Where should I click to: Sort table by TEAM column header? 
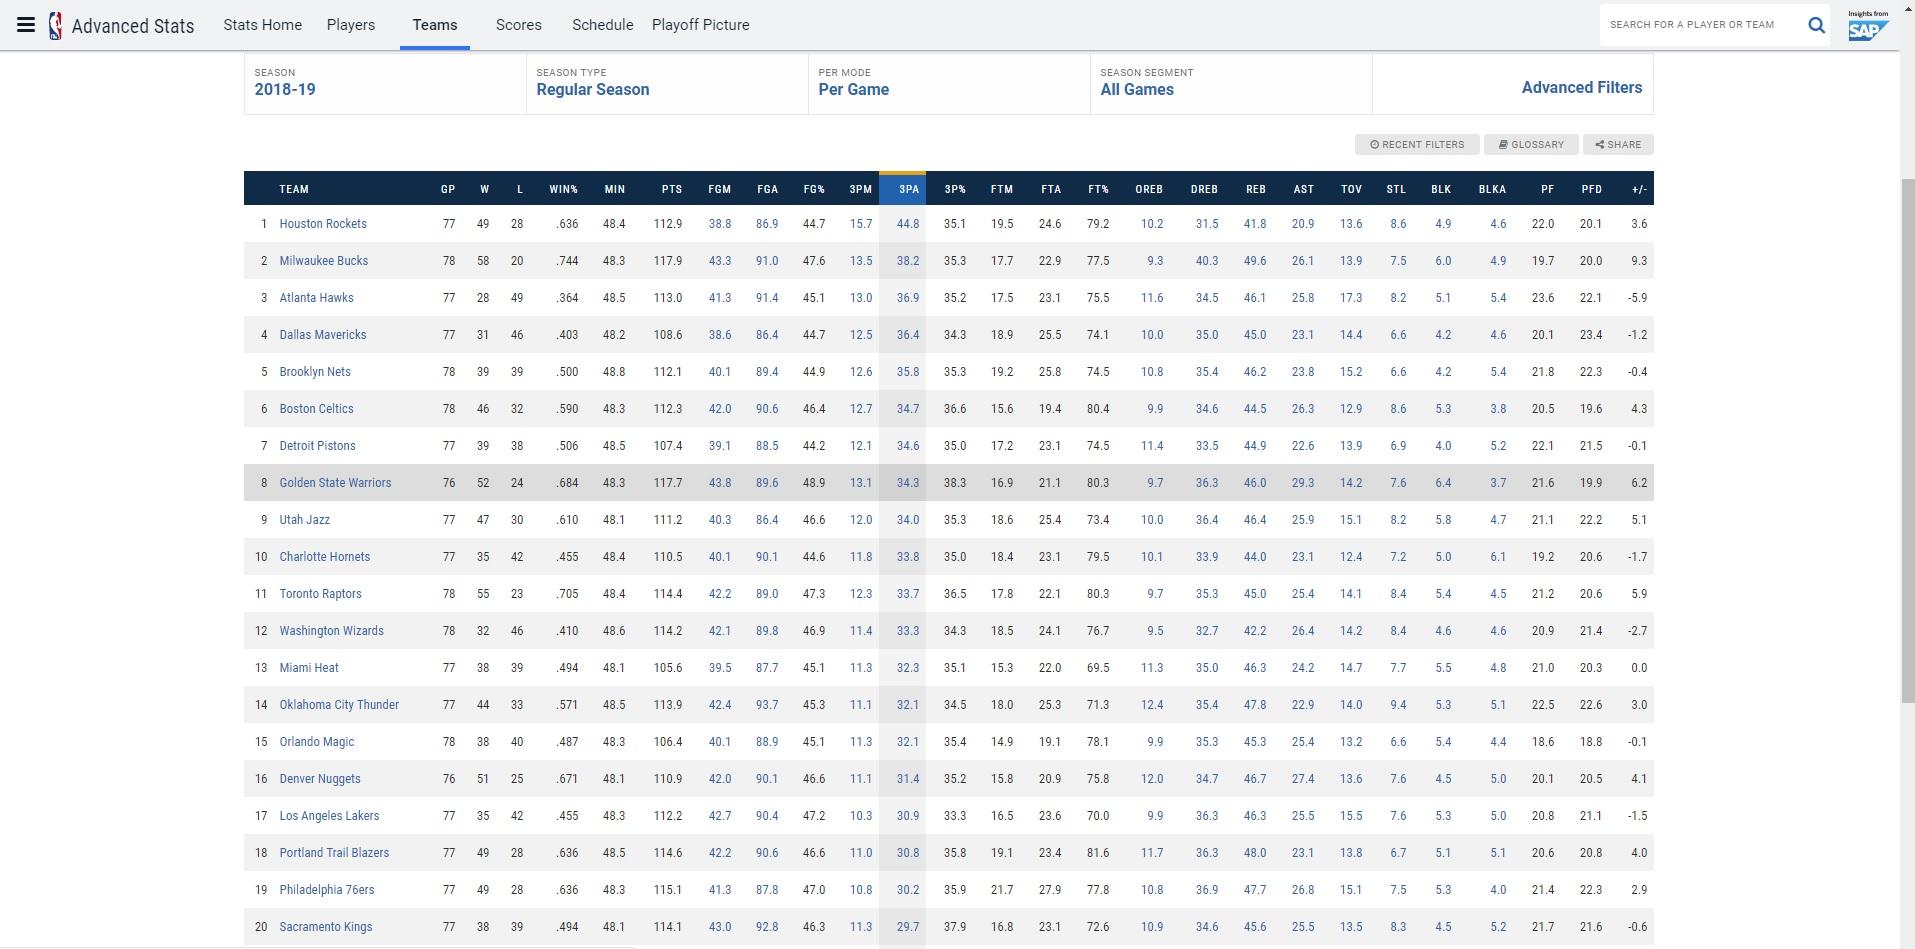[x=294, y=189]
